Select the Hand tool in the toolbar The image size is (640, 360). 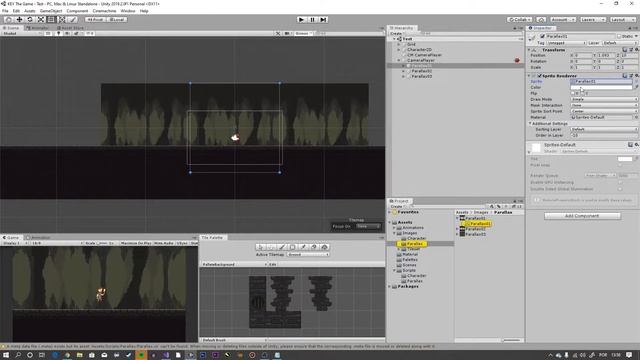pos(9,19)
